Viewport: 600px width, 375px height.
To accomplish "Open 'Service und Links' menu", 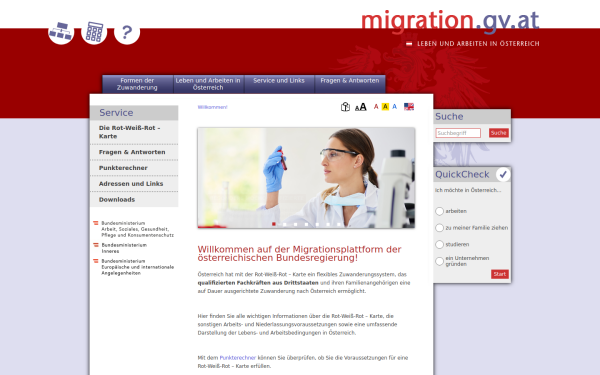I will click(279, 84).
